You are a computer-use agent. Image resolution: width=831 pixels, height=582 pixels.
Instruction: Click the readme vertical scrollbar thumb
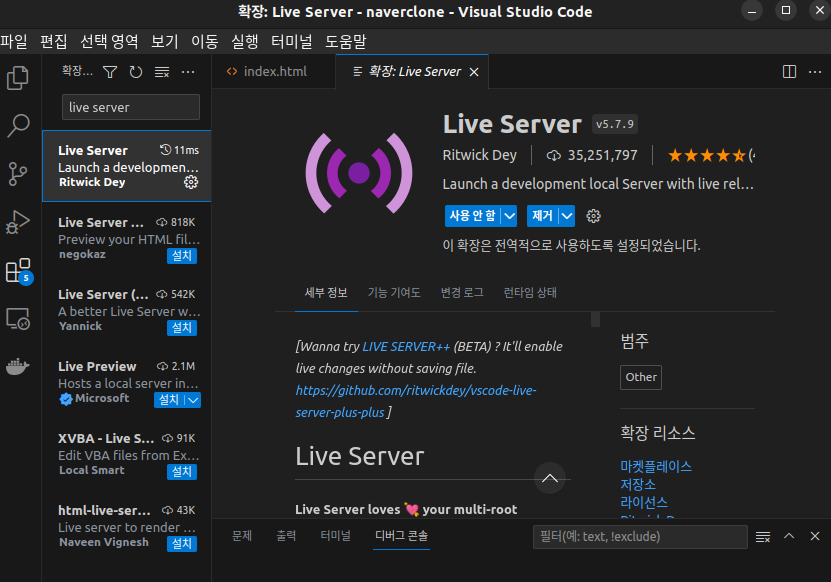[x=596, y=319]
